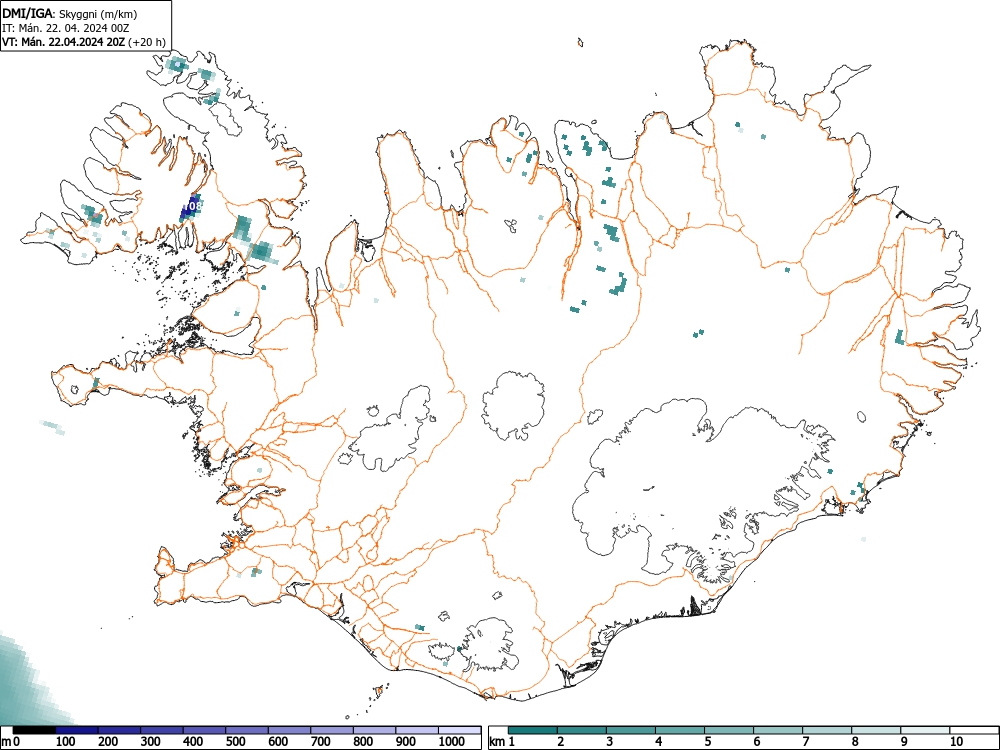Pick the dark teal 1–2 km legend swatch
This screenshot has width=1000, height=750.
click(x=533, y=730)
